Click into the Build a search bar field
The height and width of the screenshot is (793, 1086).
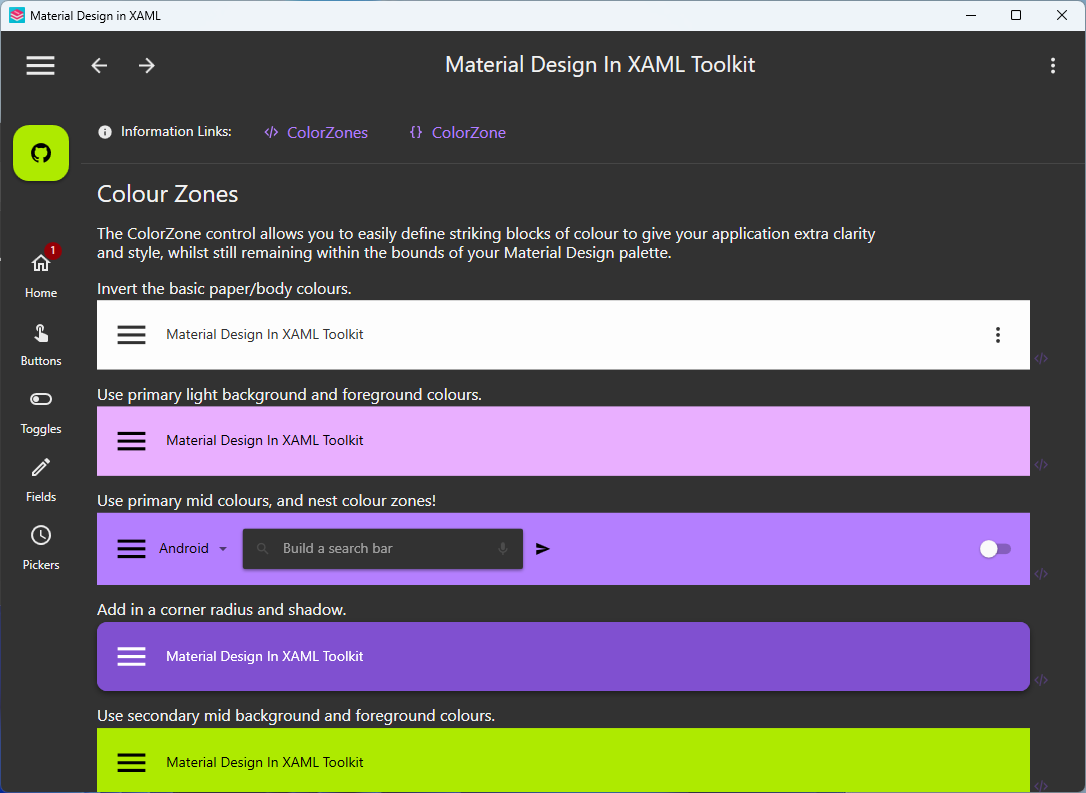click(x=383, y=549)
